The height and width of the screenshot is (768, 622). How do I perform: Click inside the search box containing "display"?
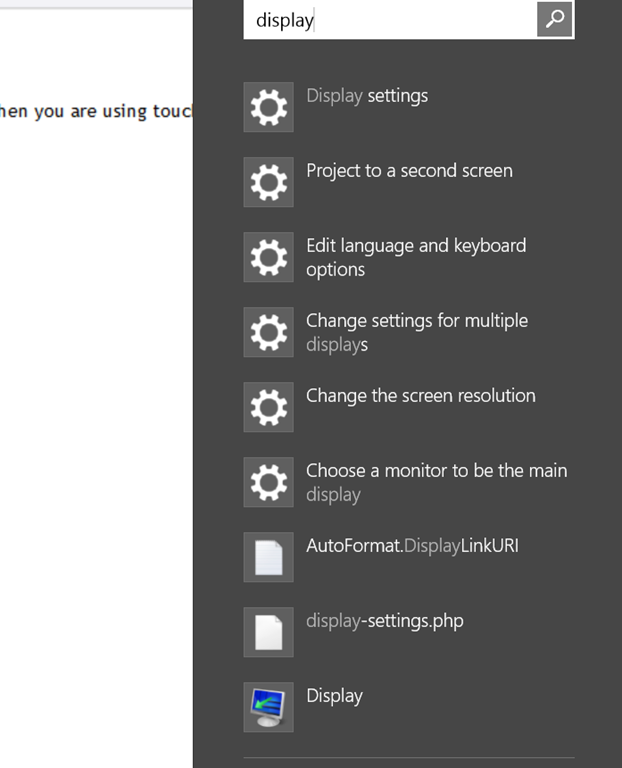(390, 20)
